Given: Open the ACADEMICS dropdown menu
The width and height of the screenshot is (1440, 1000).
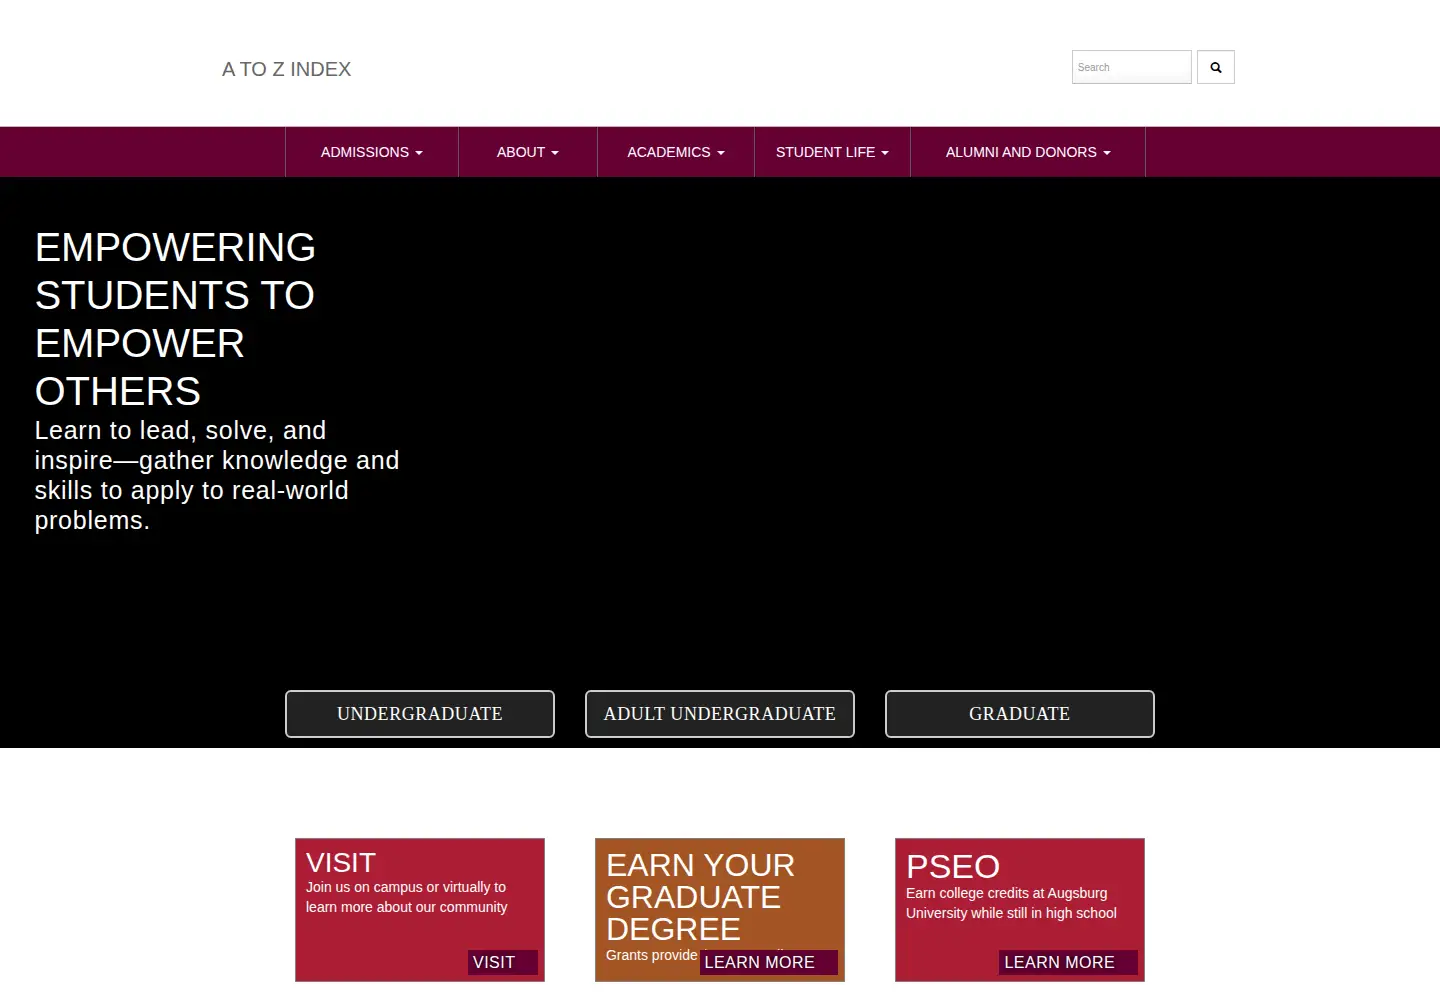Looking at the screenshot, I should (676, 152).
